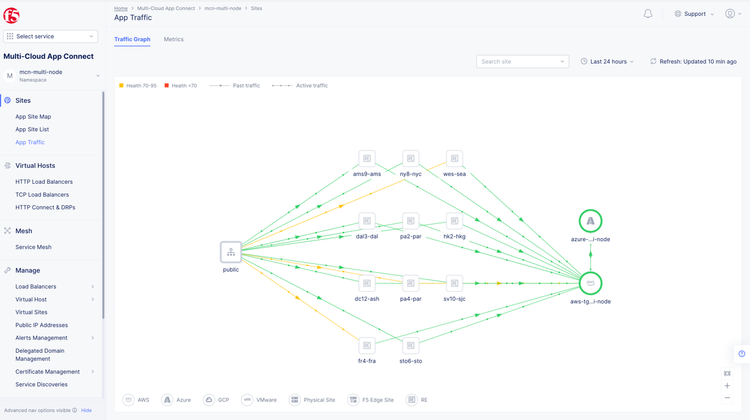This screenshot has width=750, height=420.
Task: Click the fit-to-screen graph icon
Action: 727,373
